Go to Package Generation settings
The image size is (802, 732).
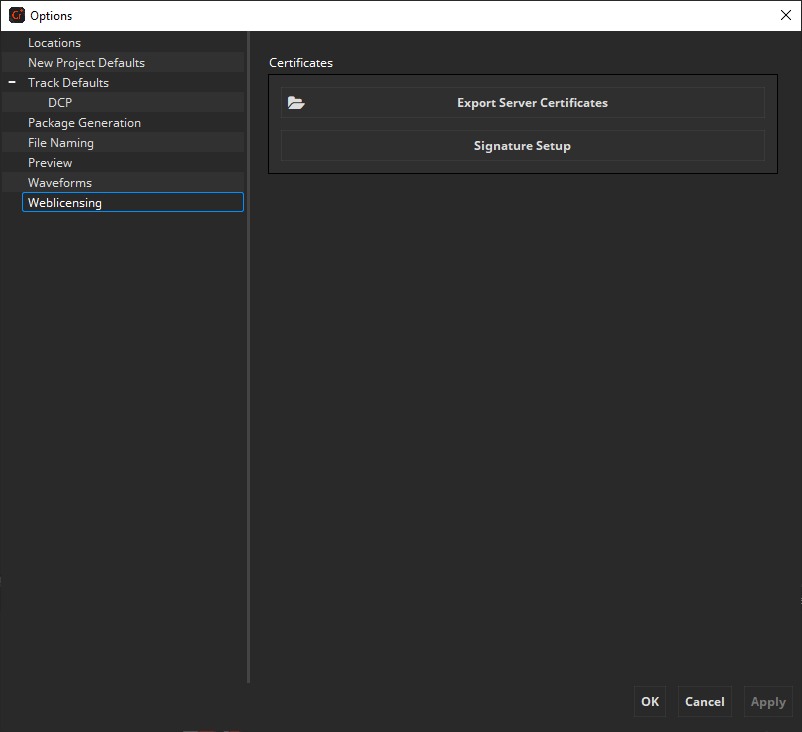pyautogui.click(x=84, y=123)
